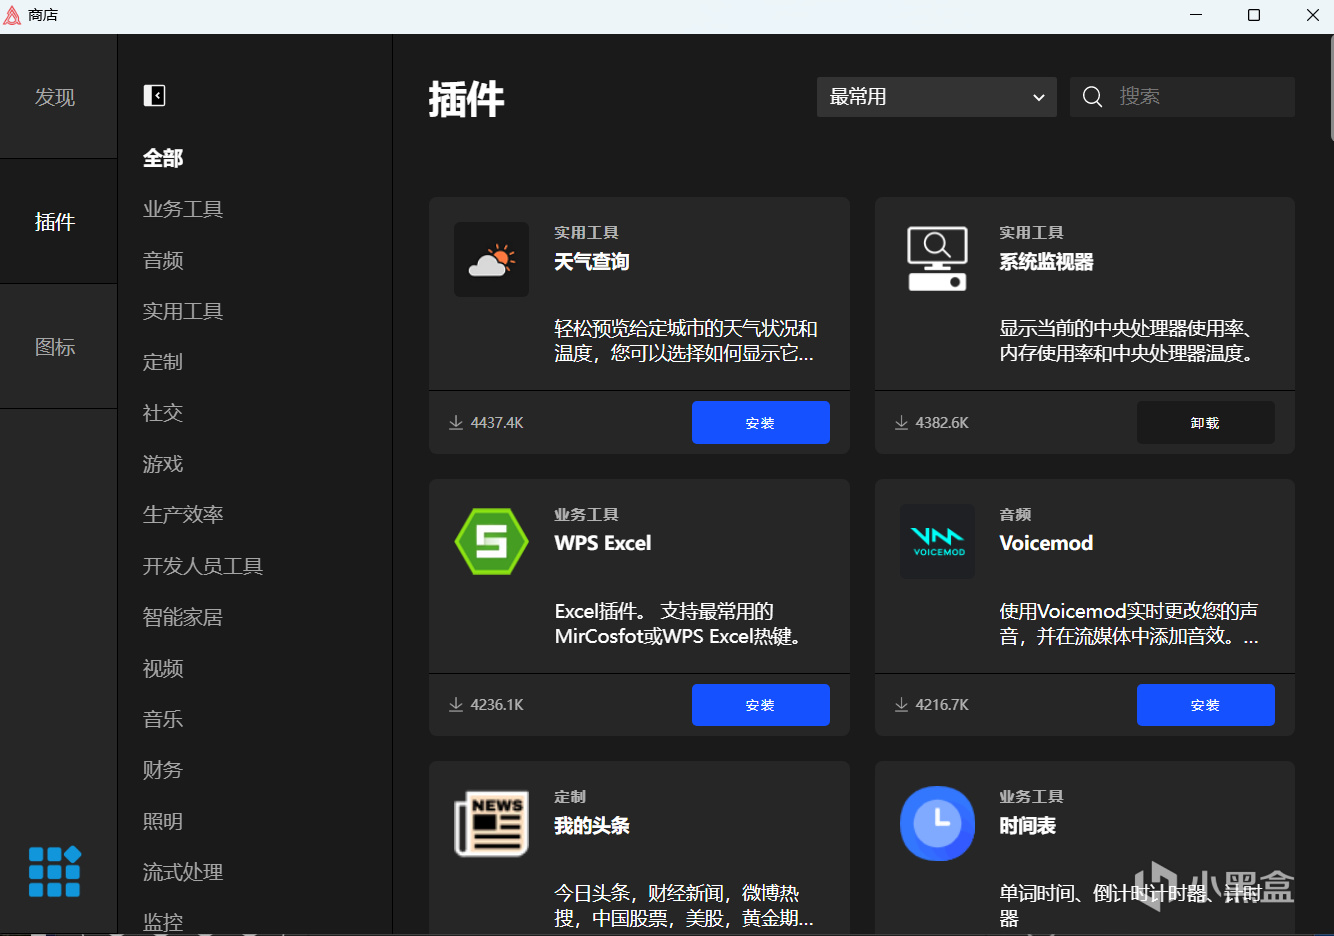The width and height of the screenshot is (1334, 936).
Task: Switch to the 插件 tab
Action: click(58, 221)
